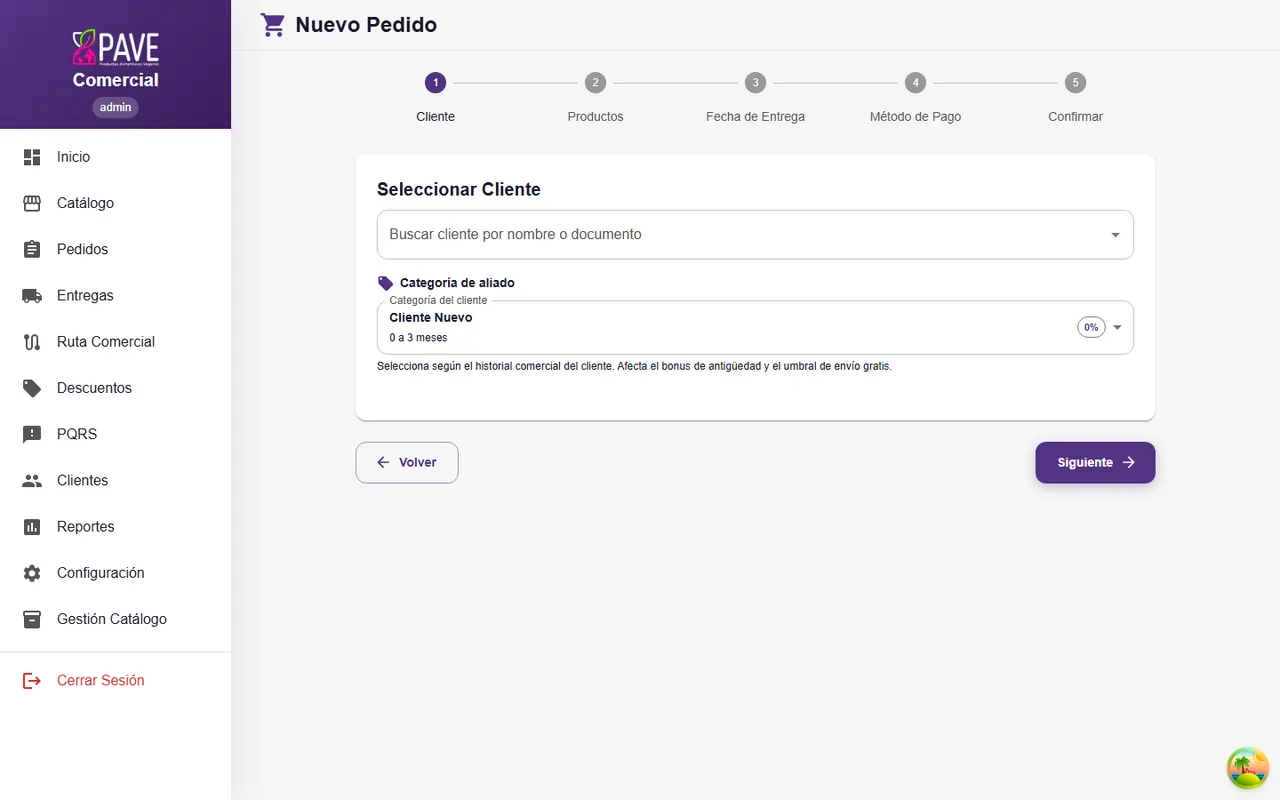Click the PAVE logo in sidebar header

[115, 48]
